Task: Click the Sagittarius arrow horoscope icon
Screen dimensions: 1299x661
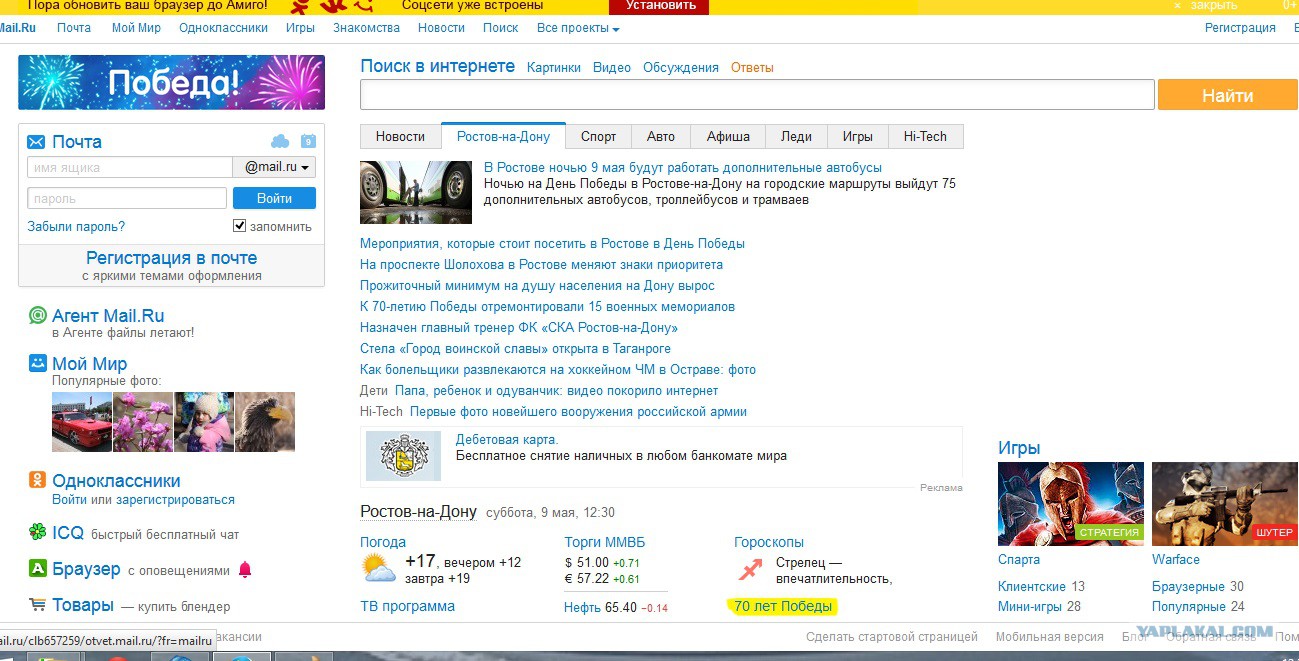Action: point(750,569)
